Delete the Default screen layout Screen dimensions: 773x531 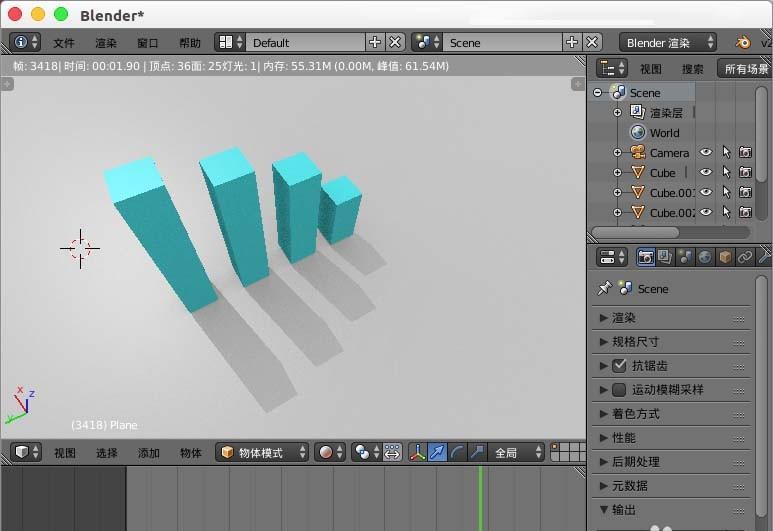(x=395, y=42)
